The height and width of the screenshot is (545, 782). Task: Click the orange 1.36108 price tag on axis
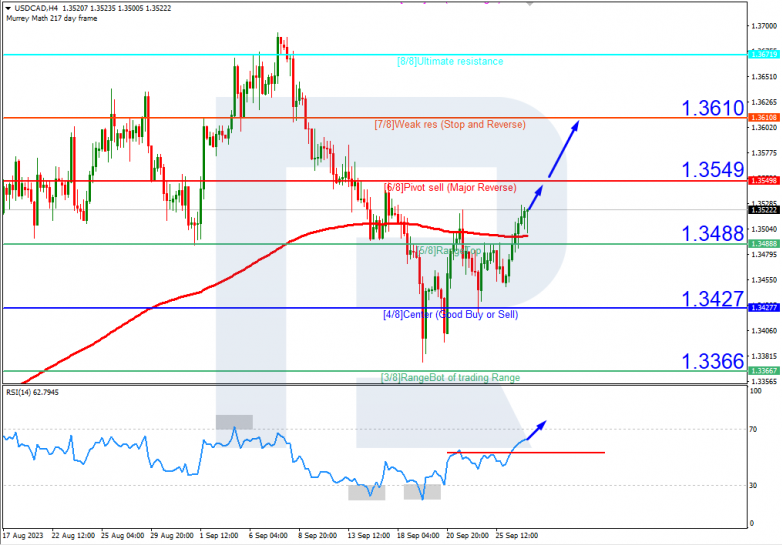click(764, 117)
